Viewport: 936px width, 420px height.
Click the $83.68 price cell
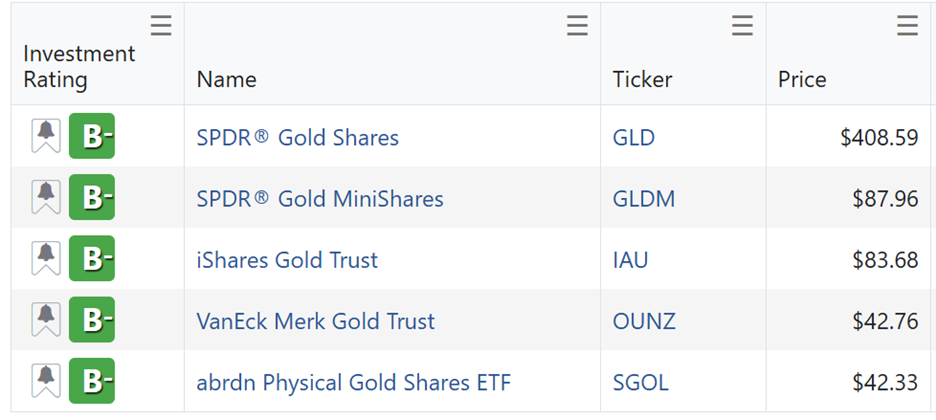[x=885, y=261]
